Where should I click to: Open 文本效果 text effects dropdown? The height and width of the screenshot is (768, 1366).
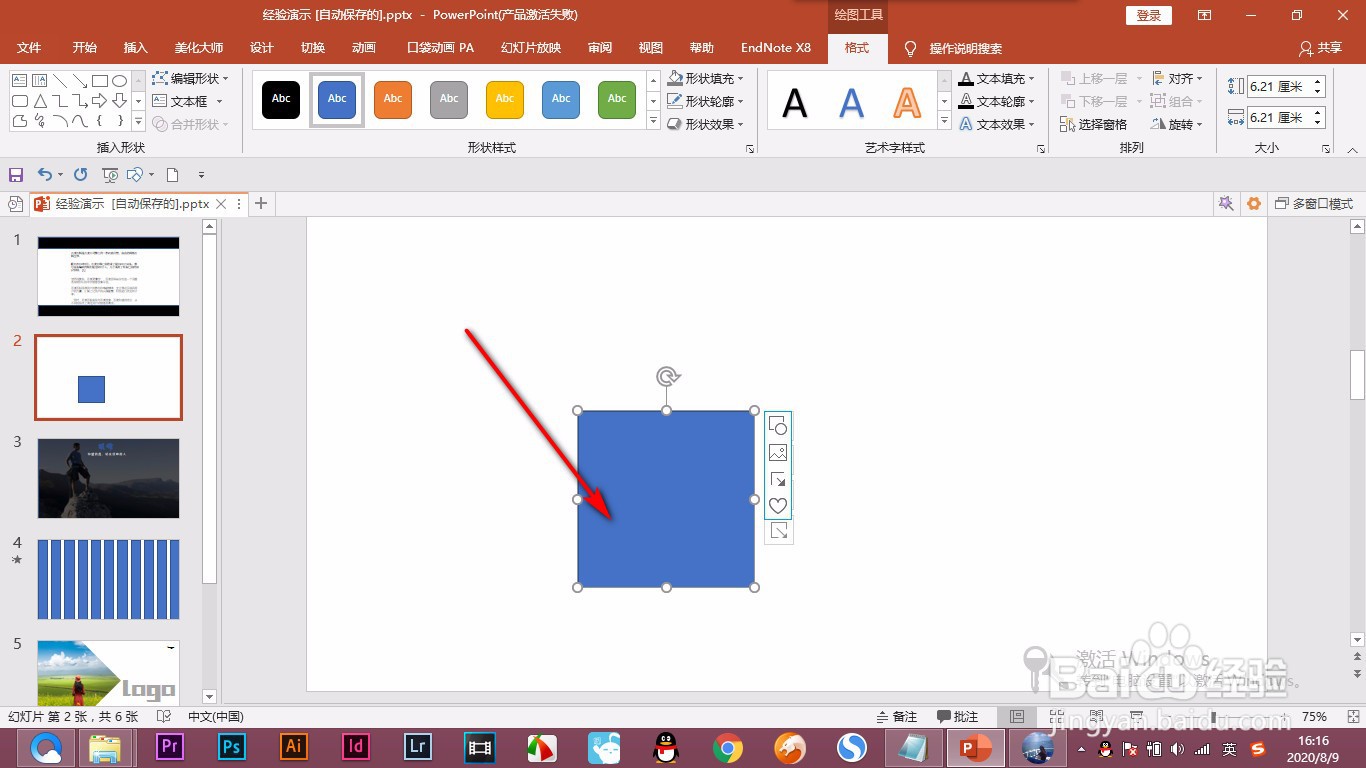click(997, 124)
